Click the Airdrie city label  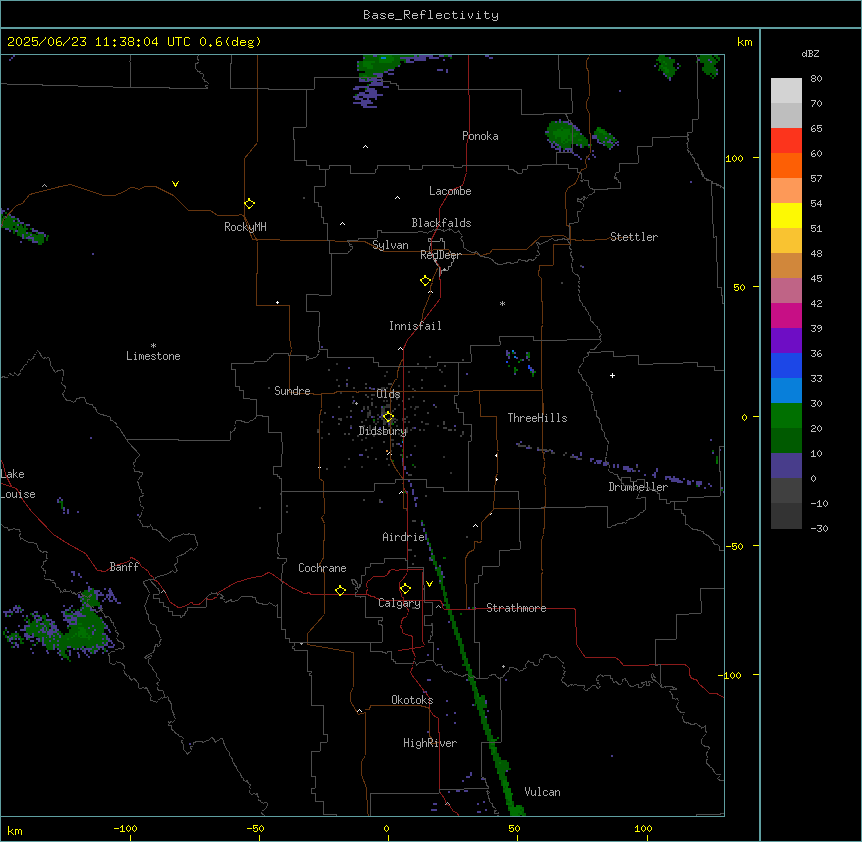(x=403, y=537)
